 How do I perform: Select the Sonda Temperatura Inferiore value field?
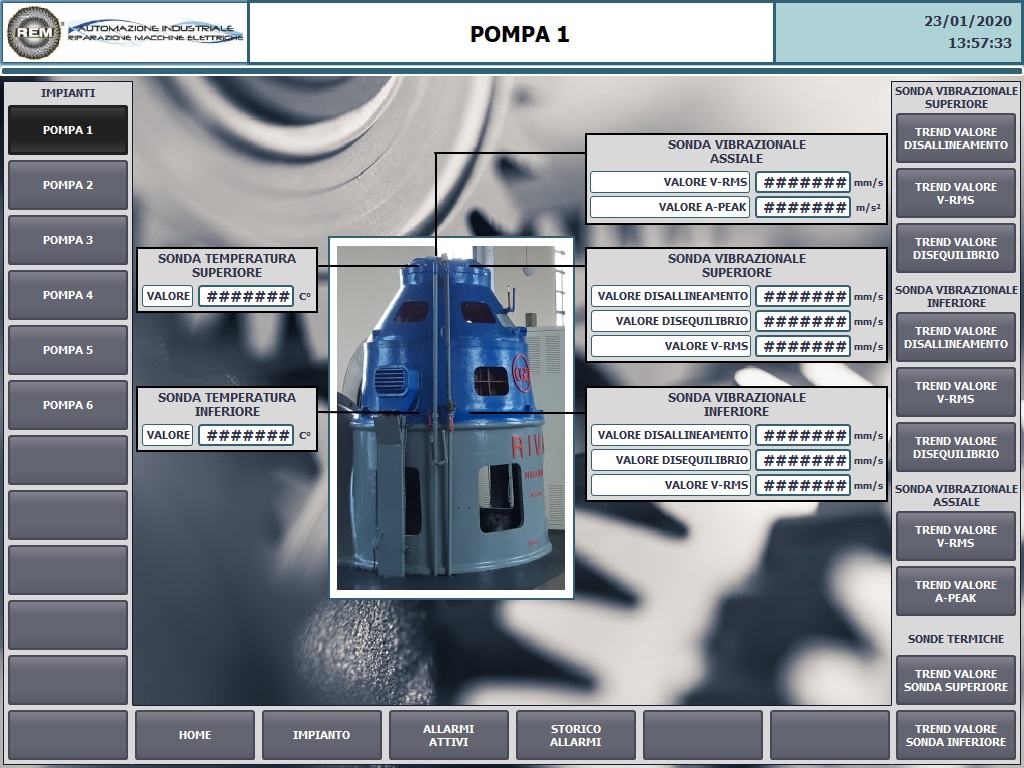246,436
